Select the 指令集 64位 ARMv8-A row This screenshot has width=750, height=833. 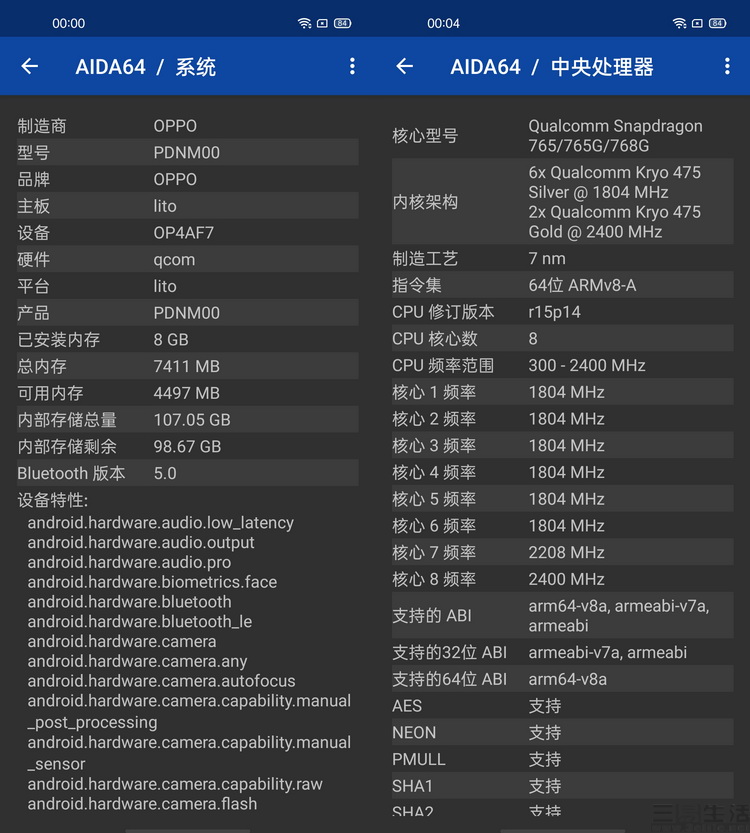[x=562, y=285]
